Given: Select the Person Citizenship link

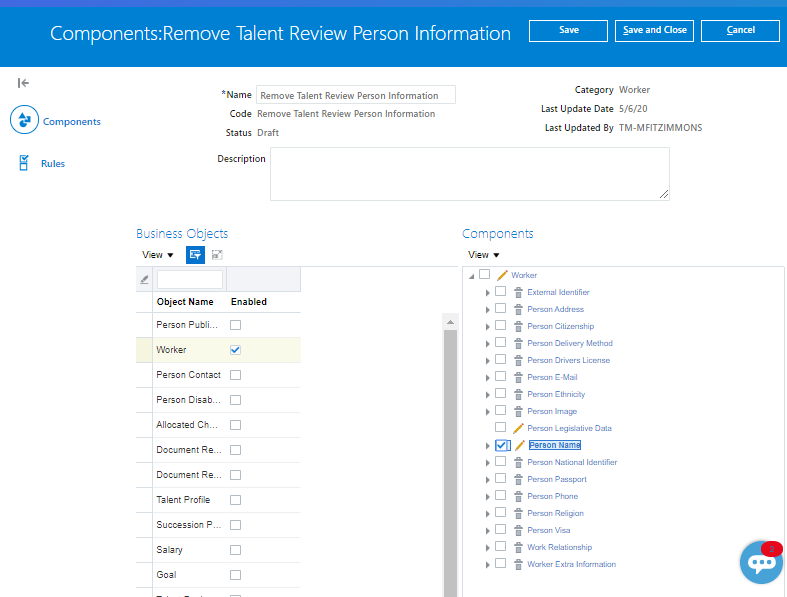Looking at the screenshot, I should (x=561, y=326).
